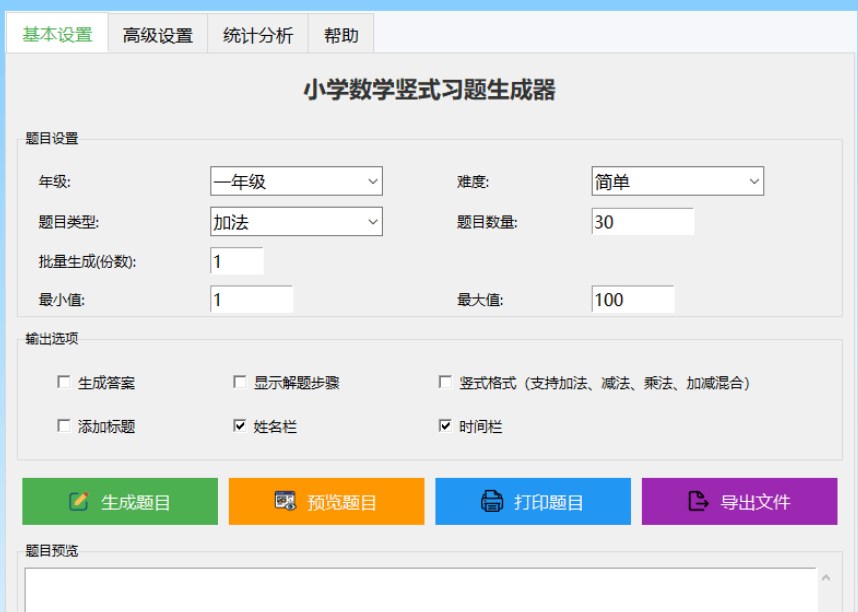Enable the 生成答案 checkbox
The width and height of the screenshot is (858, 612).
tap(64, 382)
